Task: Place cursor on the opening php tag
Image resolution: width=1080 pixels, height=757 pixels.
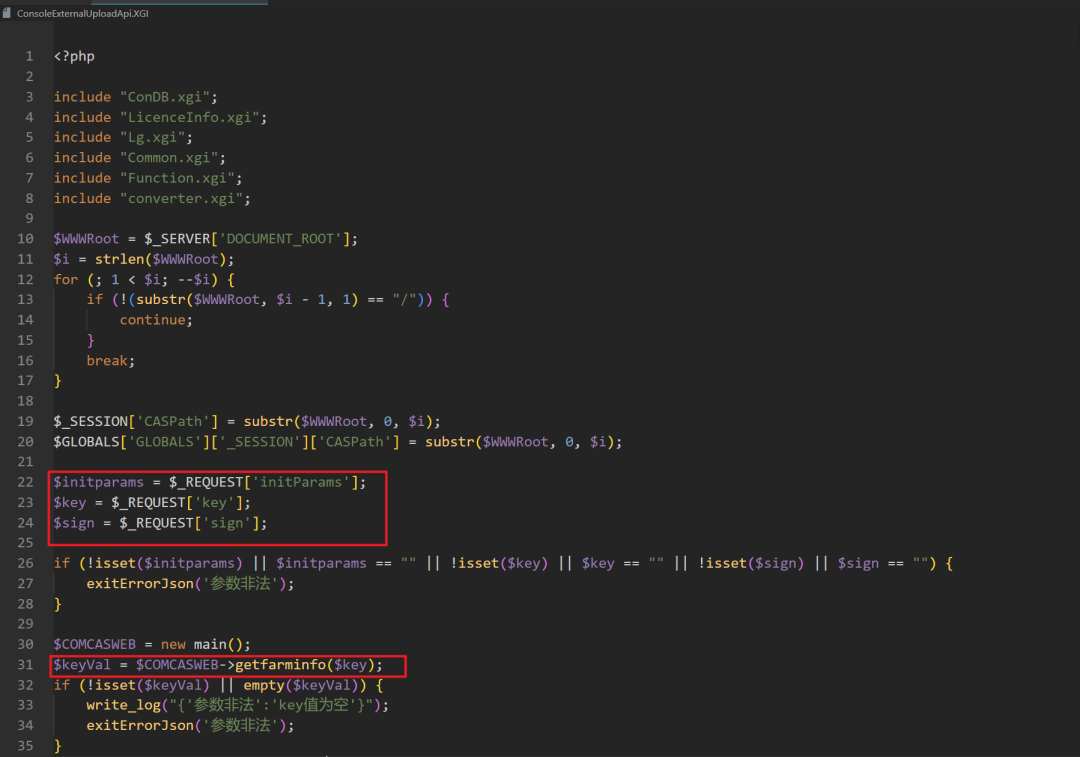Action: click(x=74, y=56)
